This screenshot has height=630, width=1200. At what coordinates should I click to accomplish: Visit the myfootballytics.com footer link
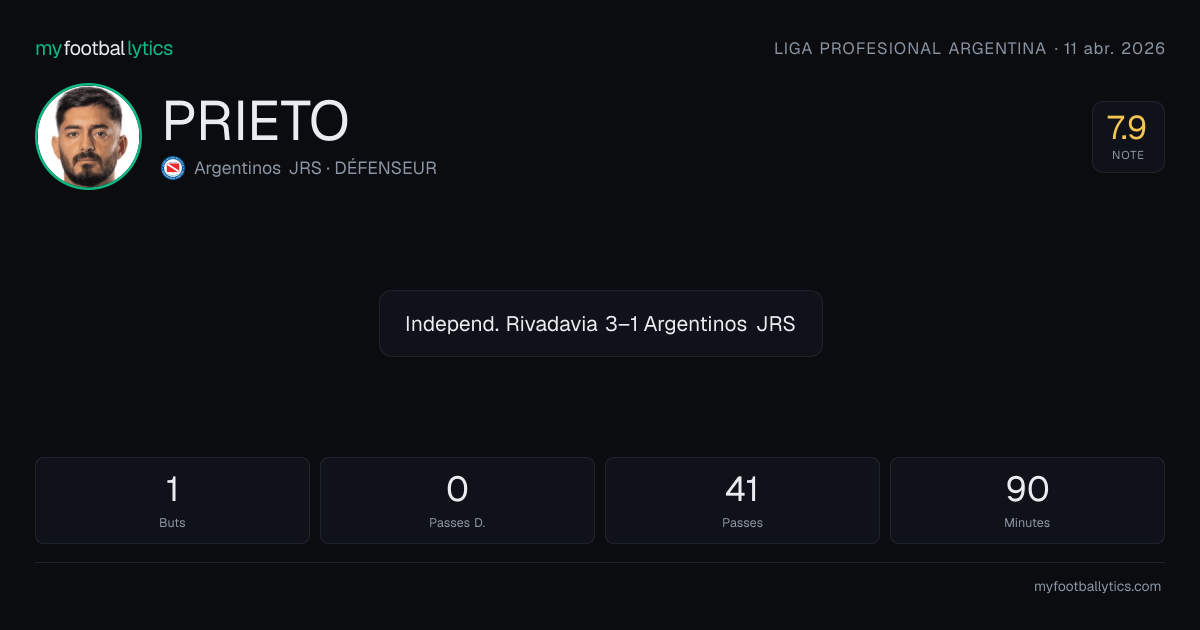pyautogui.click(x=1097, y=587)
